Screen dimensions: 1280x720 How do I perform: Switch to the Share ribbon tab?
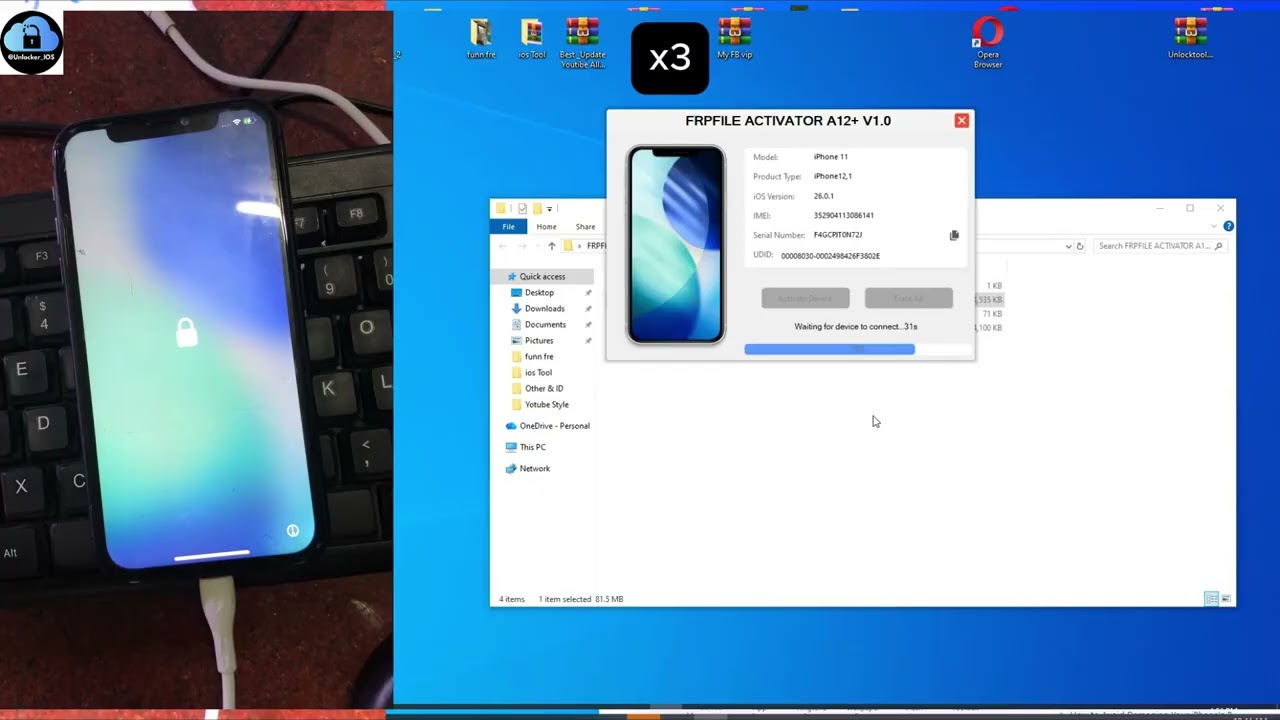(x=585, y=227)
